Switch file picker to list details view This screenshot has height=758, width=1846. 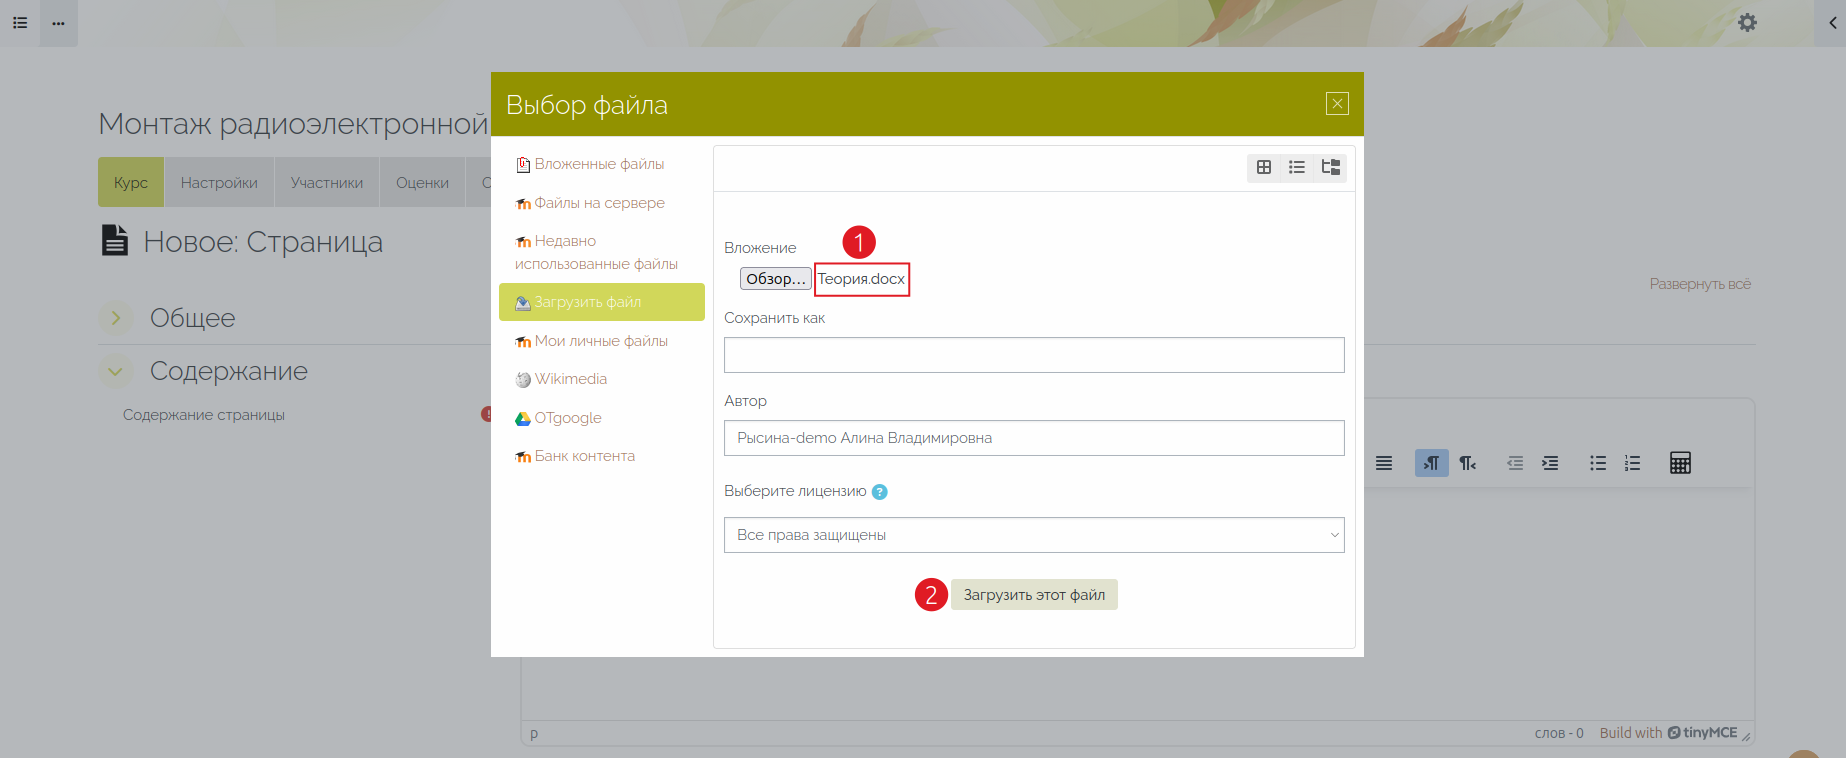click(1297, 167)
